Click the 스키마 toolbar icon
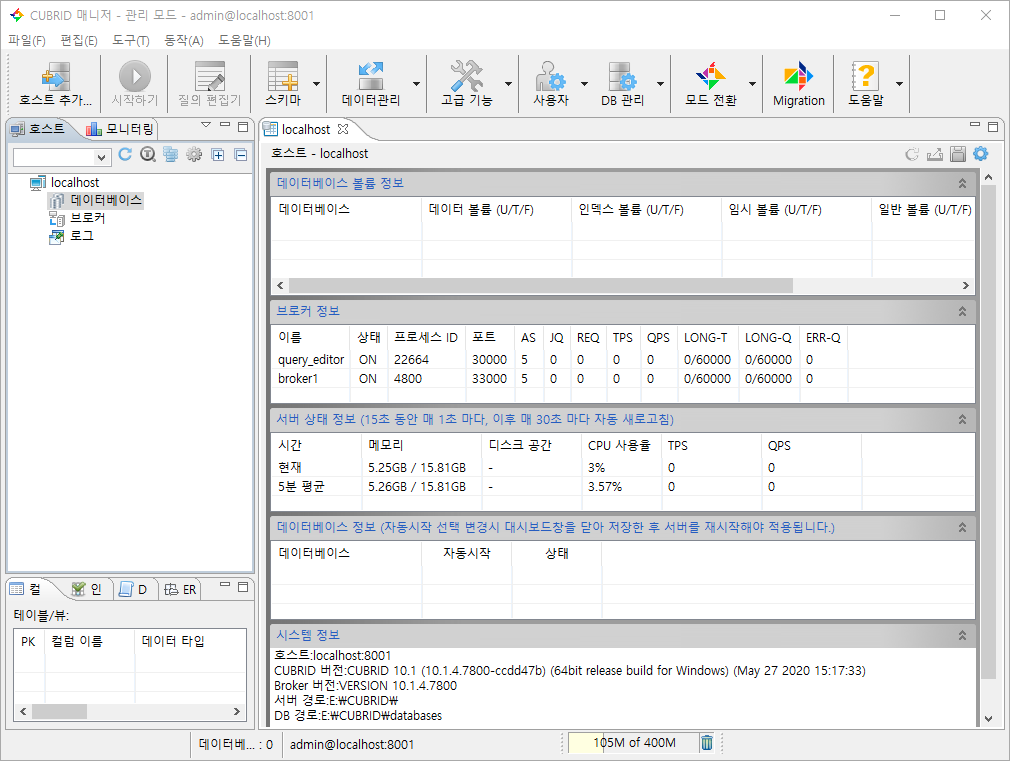Image resolution: width=1010 pixels, height=761 pixels. (x=283, y=77)
